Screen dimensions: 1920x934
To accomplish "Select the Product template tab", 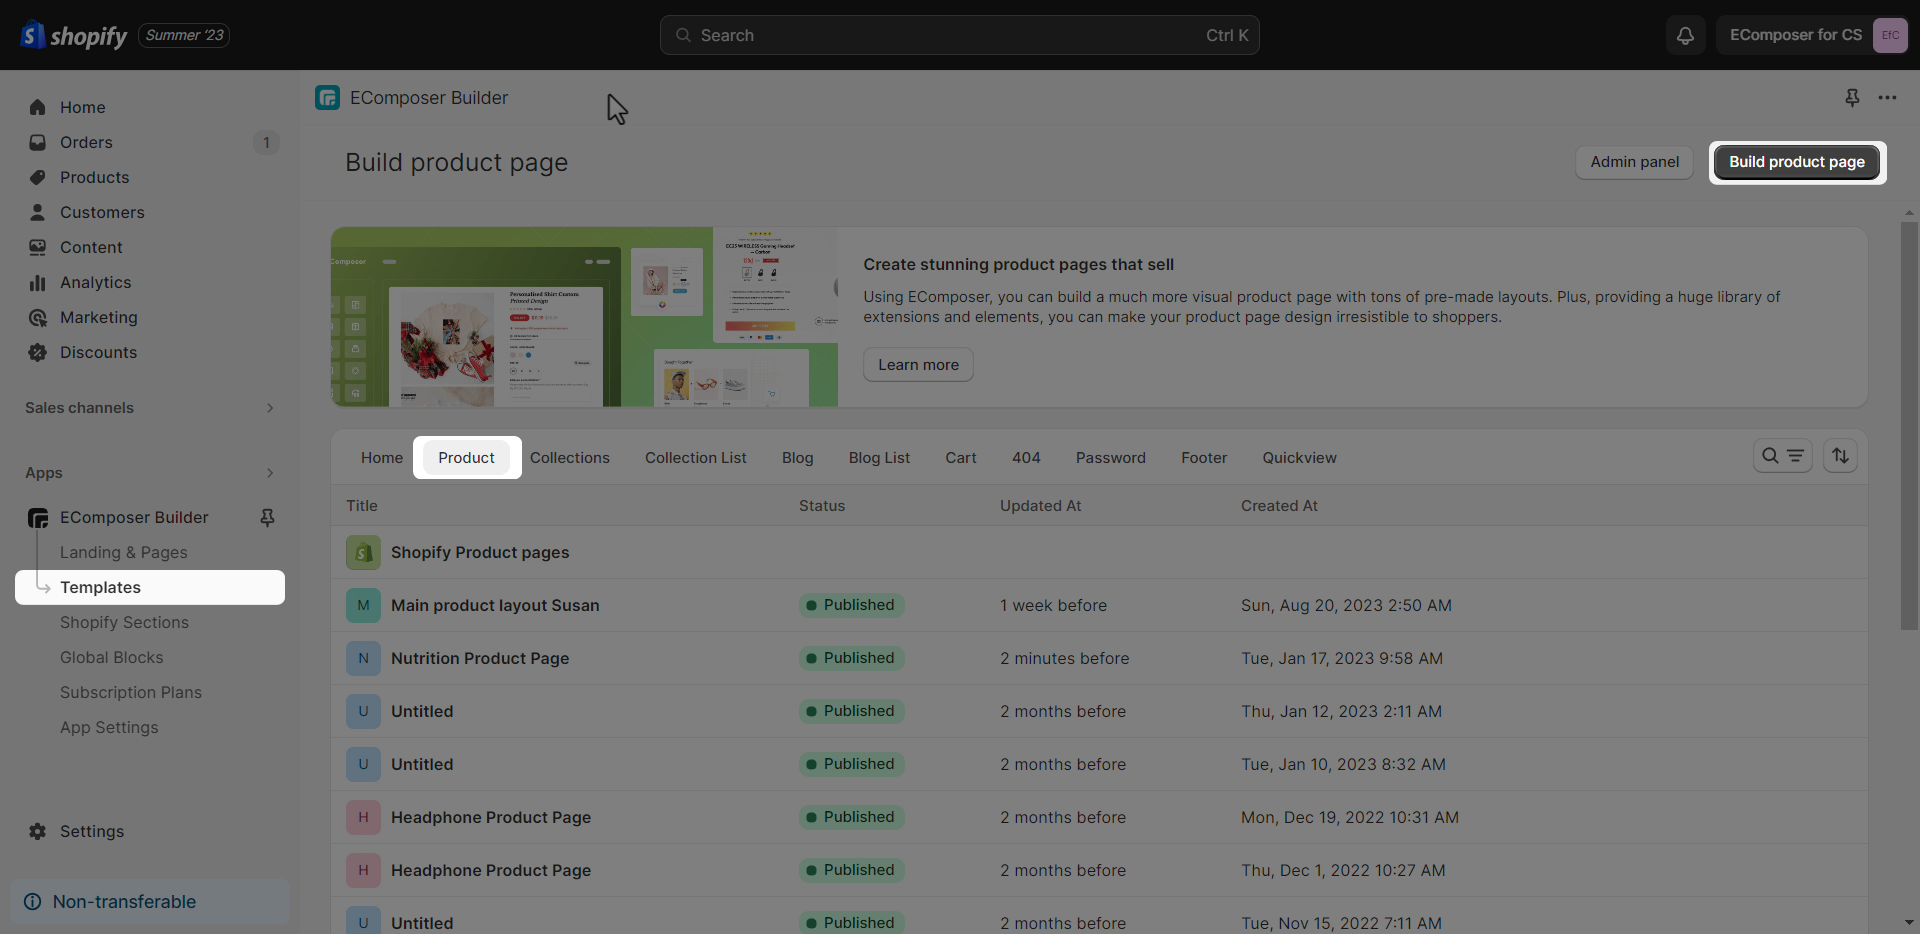I will pos(466,457).
